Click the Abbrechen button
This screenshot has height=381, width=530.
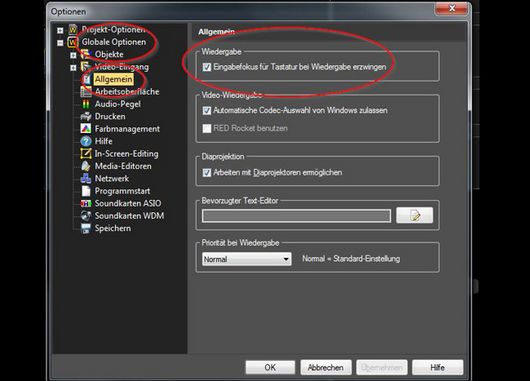[326, 367]
